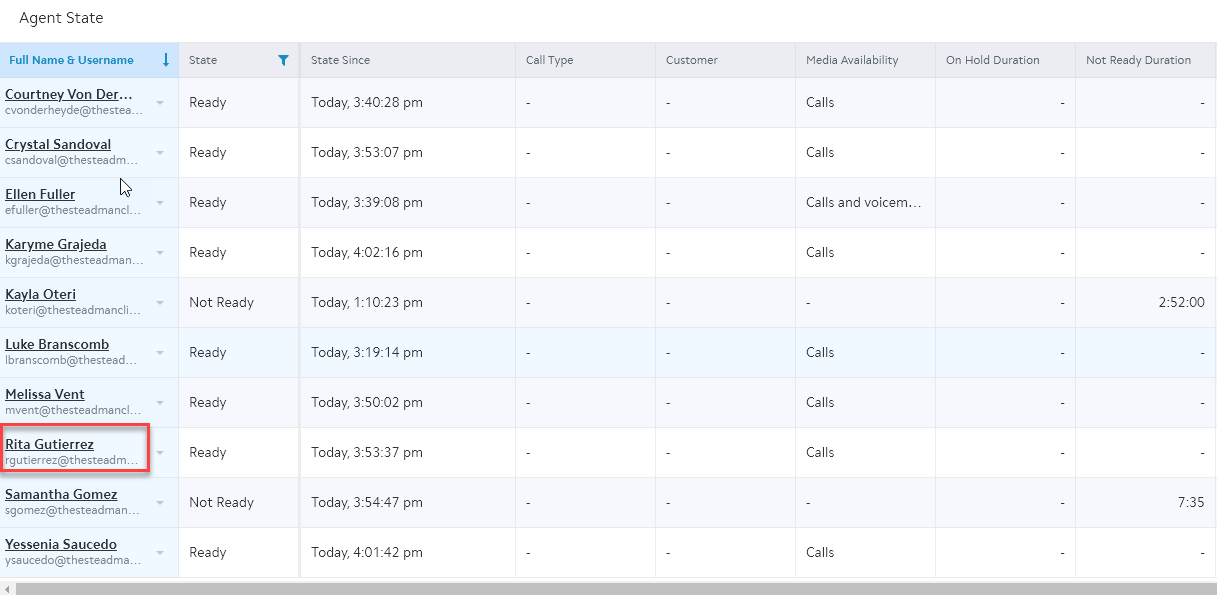The width and height of the screenshot is (1217, 595).
Task: Click the Not Ready Duration header
Action: point(1138,60)
